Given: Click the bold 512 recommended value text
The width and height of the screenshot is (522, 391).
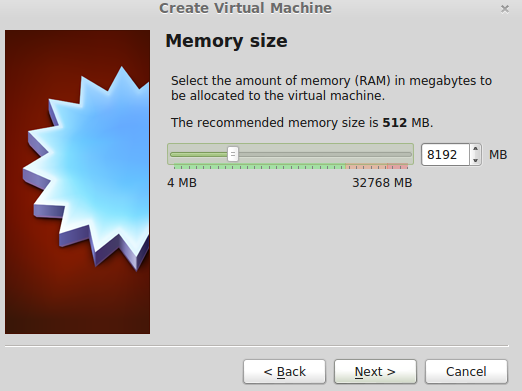Looking at the screenshot, I should (395, 123).
